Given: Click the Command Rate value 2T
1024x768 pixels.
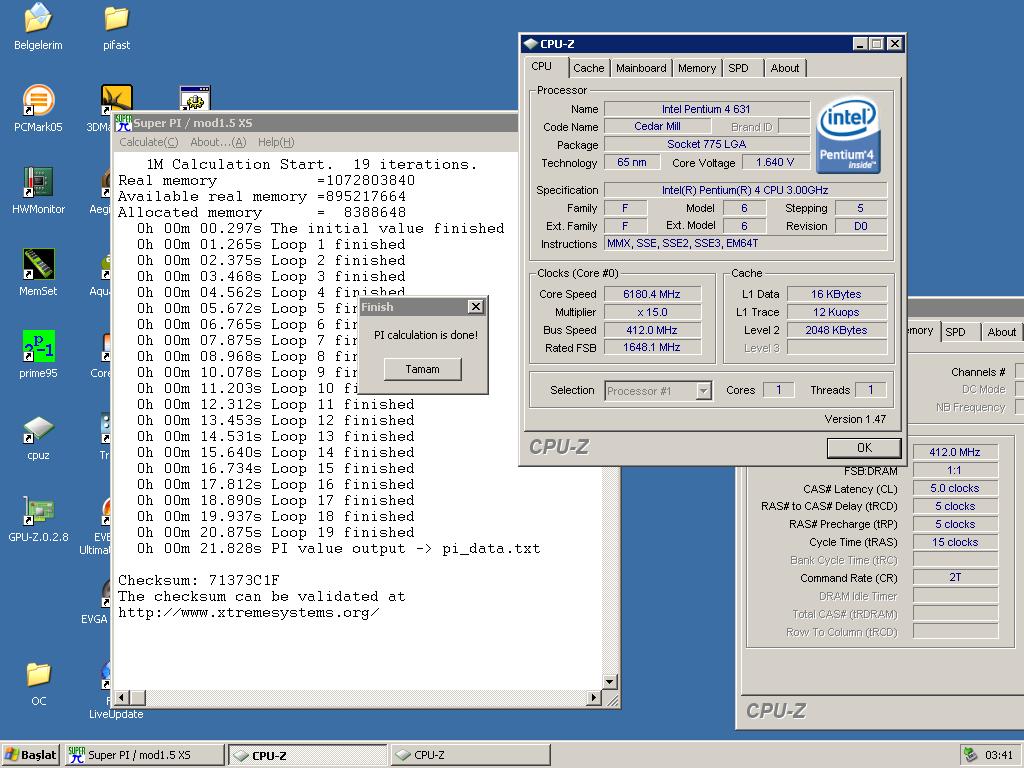Looking at the screenshot, I should (x=955, y=577).
